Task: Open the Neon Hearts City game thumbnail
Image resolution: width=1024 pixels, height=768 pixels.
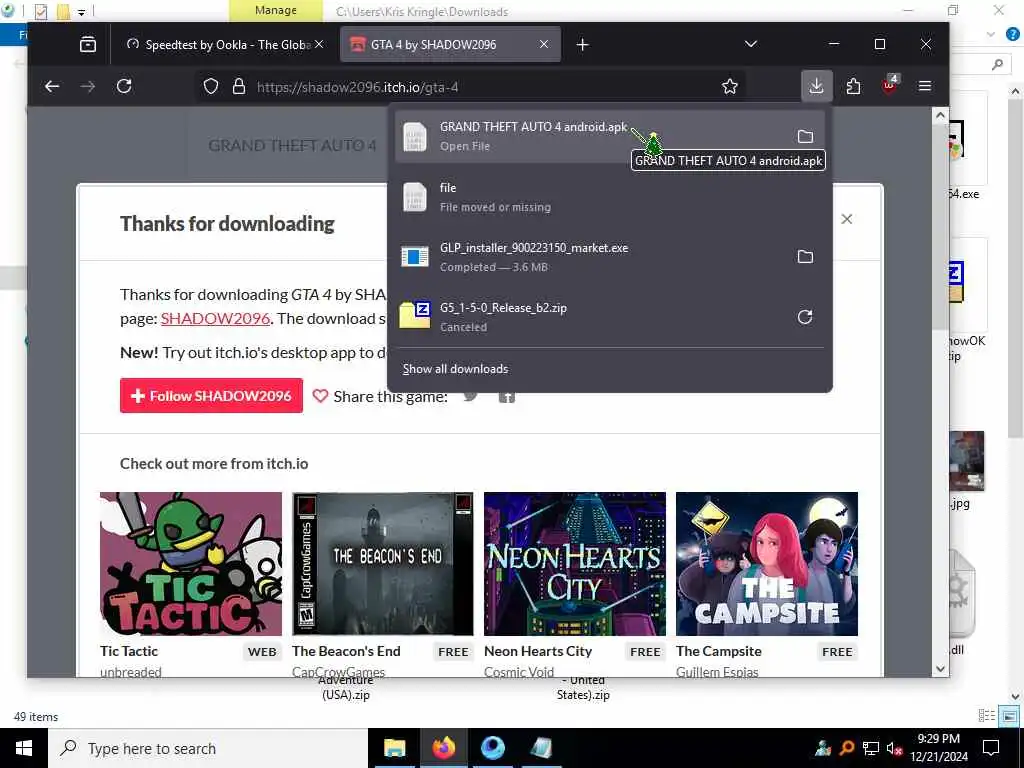Action: click(575, 564)
